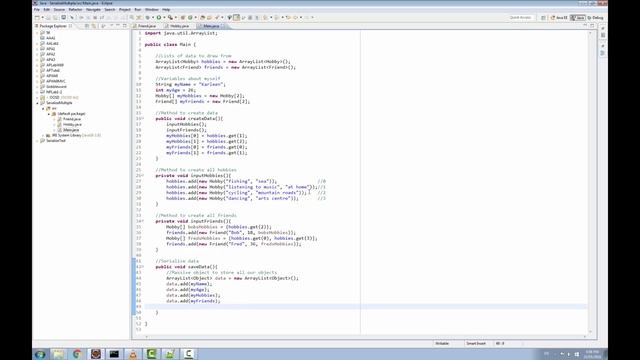
Task: Select the SerialiseTest project
Action: (x=56, y=141)
